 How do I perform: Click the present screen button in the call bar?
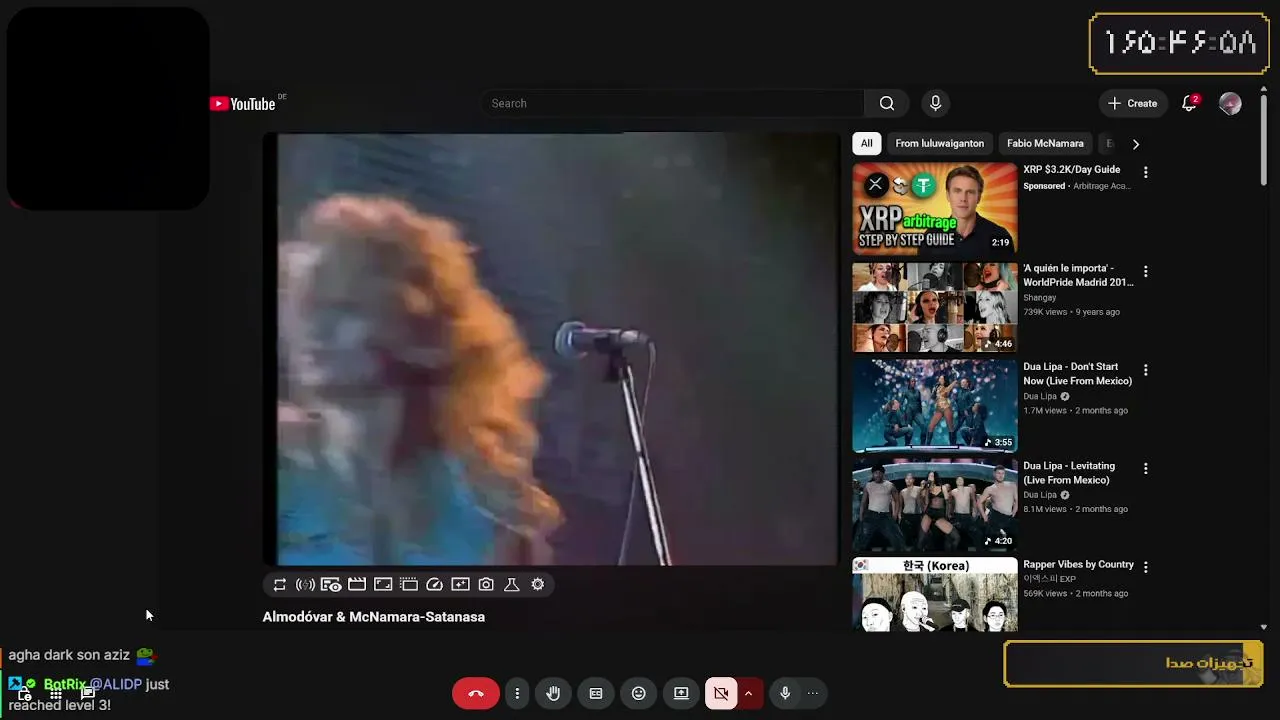(x=681, y=693)
